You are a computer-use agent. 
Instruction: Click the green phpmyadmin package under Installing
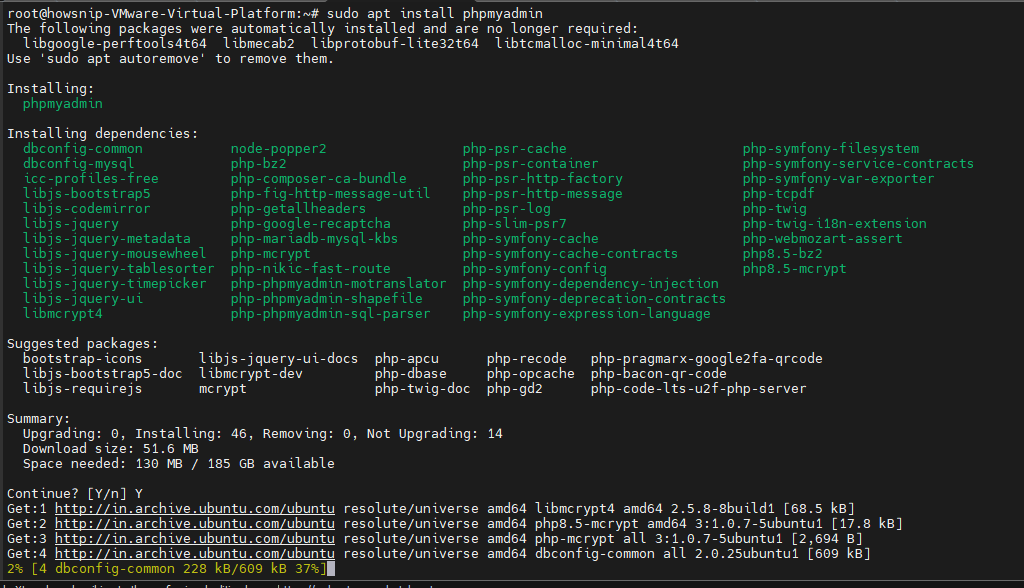pos(63,104)
